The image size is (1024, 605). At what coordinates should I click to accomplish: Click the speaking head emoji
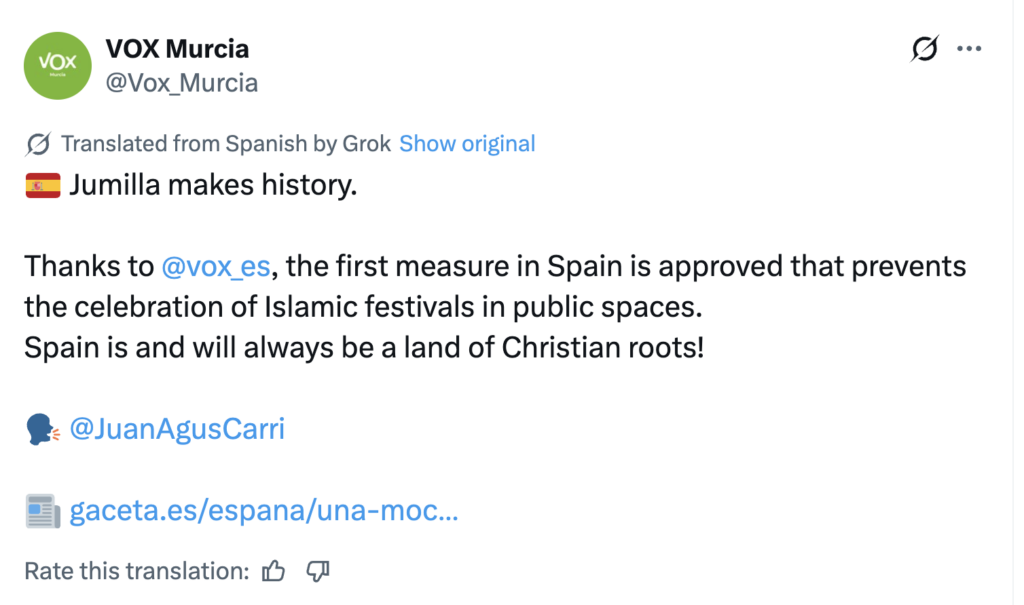tap(42, 430)
